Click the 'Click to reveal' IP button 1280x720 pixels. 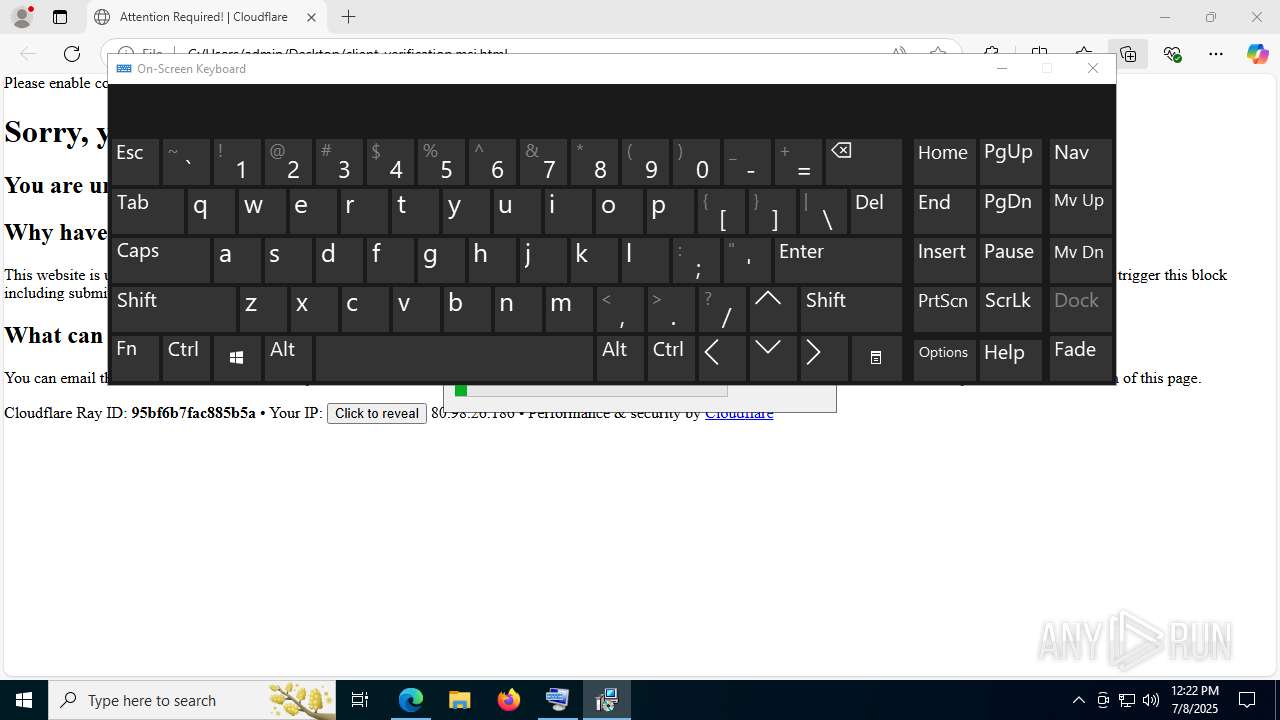tap(377, 413)
